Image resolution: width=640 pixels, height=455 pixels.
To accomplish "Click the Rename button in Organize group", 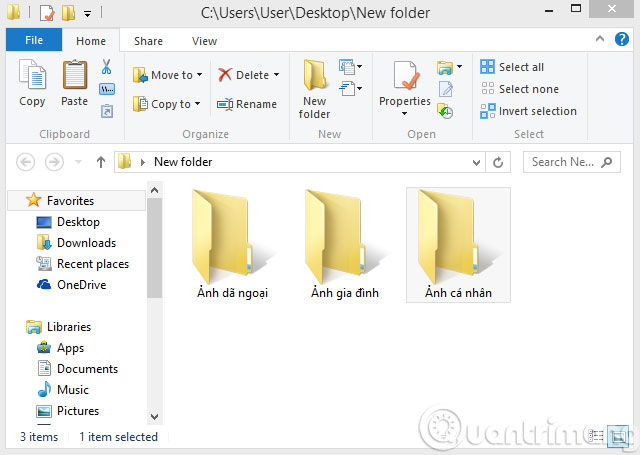I will (247, 104).
